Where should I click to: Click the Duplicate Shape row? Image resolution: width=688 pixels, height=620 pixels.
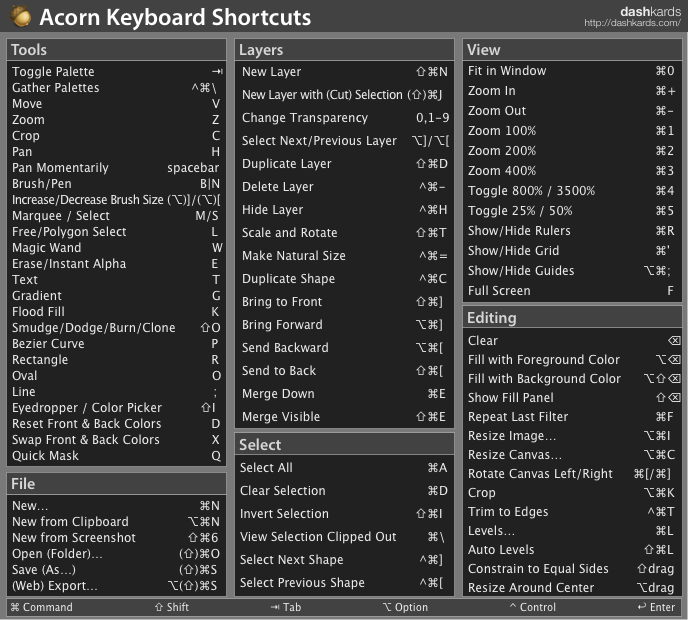(x=344, y=279)
